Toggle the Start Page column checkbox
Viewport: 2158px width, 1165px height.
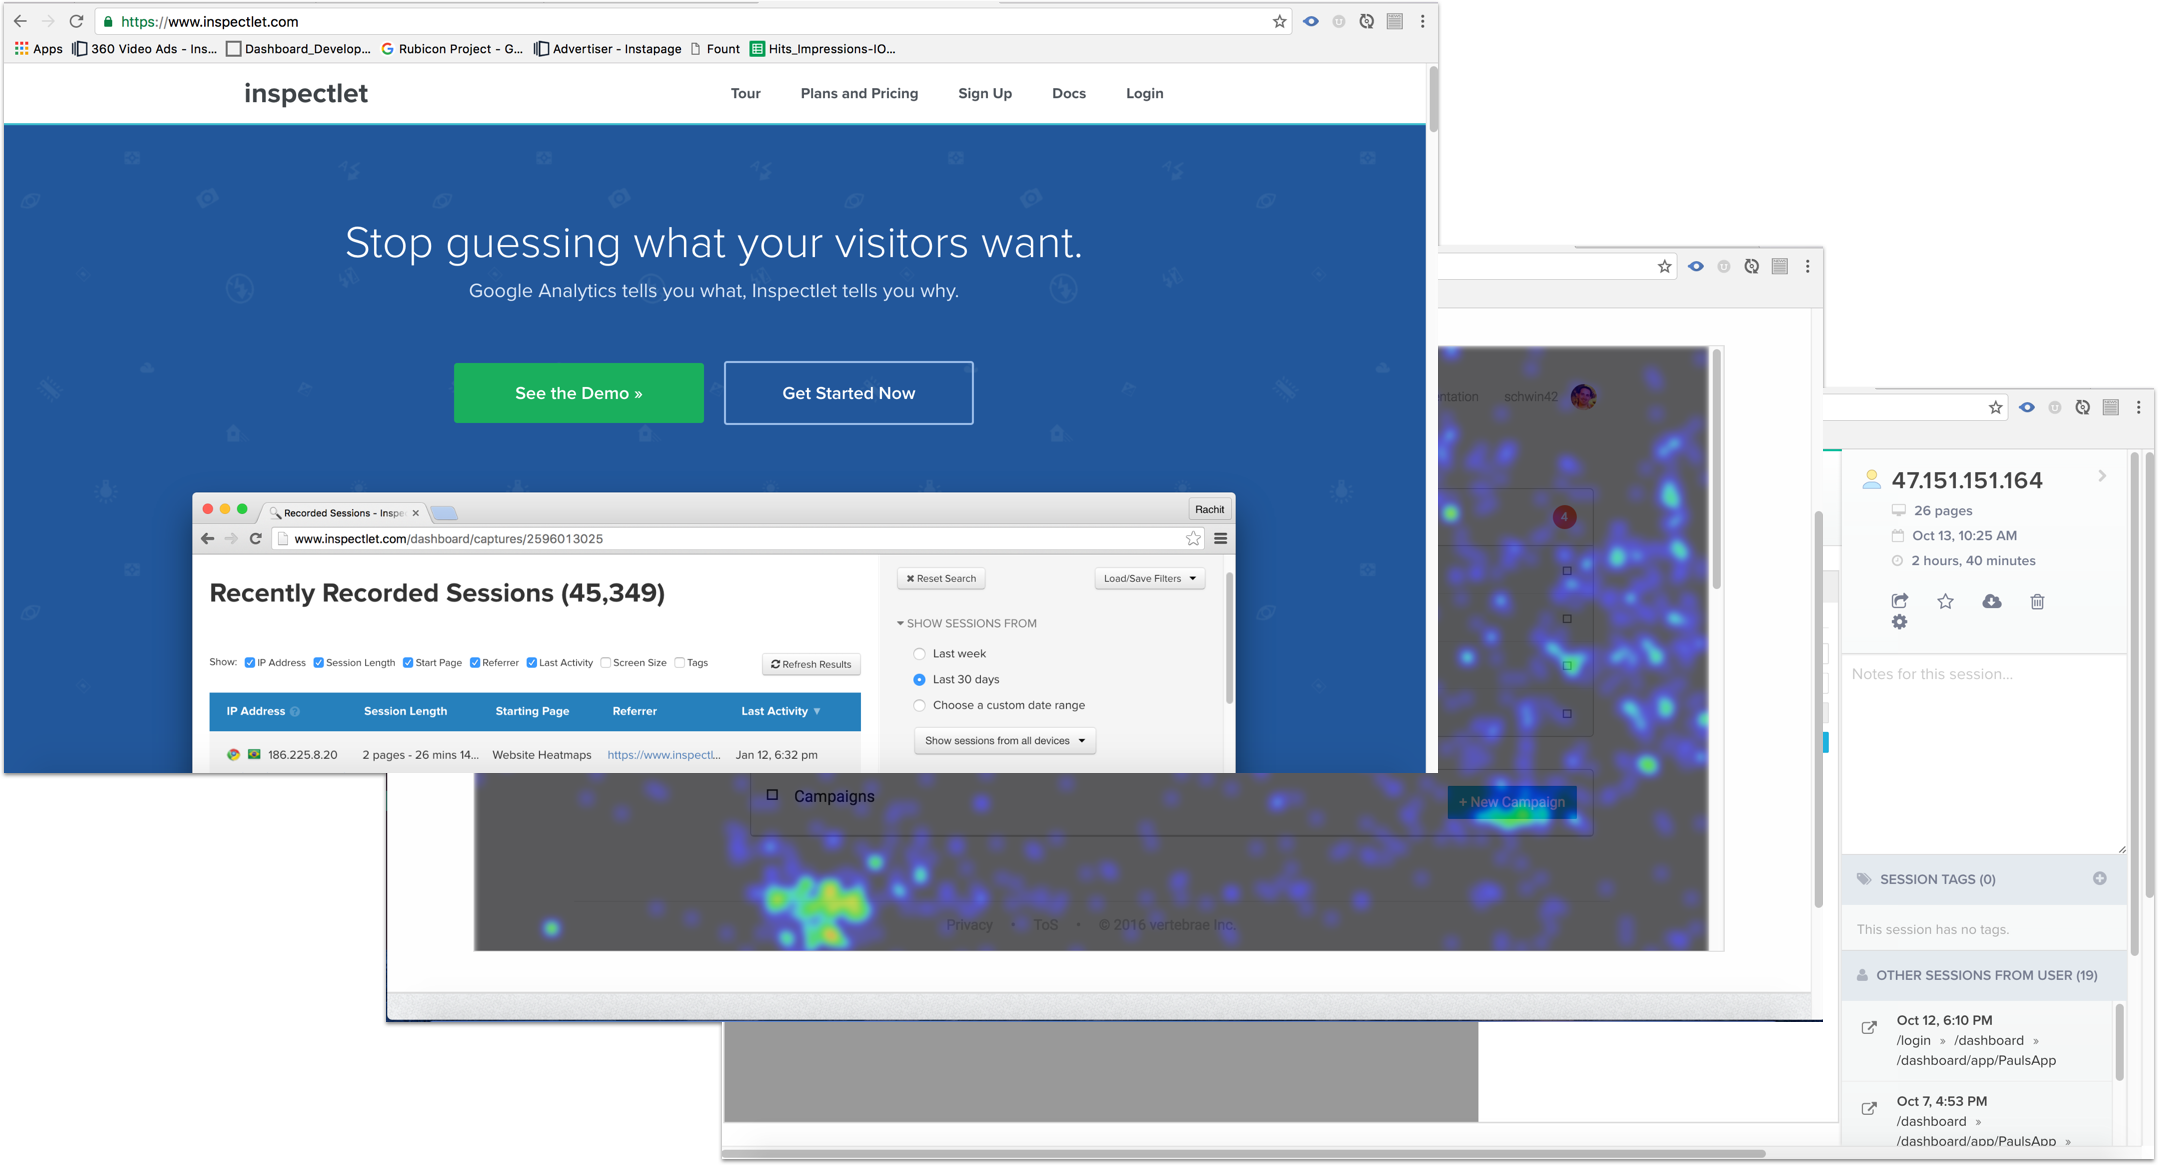click(408, 663)
